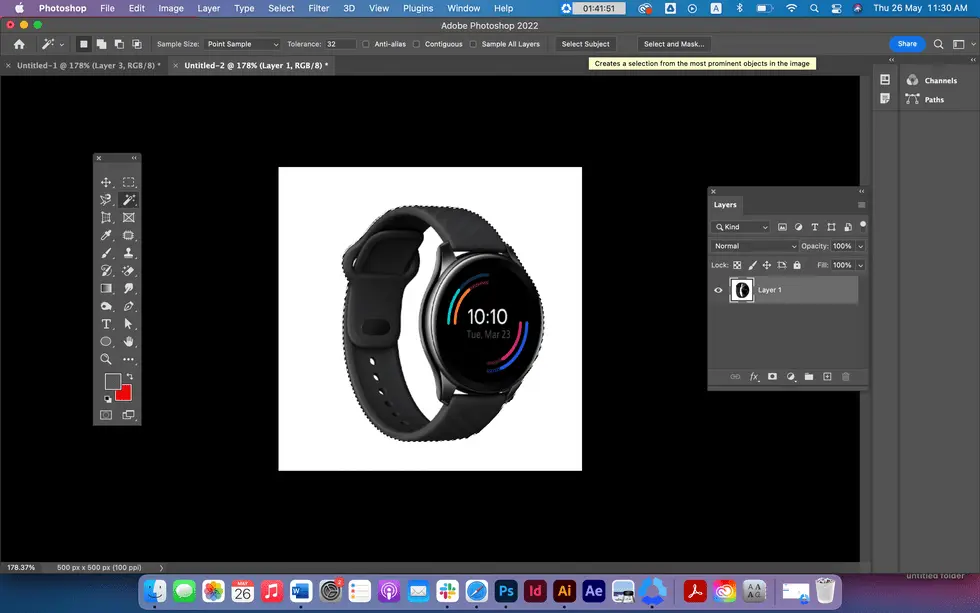Select the Move tool
The width and height of the screenshot is (980, 613).
point(104,182)
